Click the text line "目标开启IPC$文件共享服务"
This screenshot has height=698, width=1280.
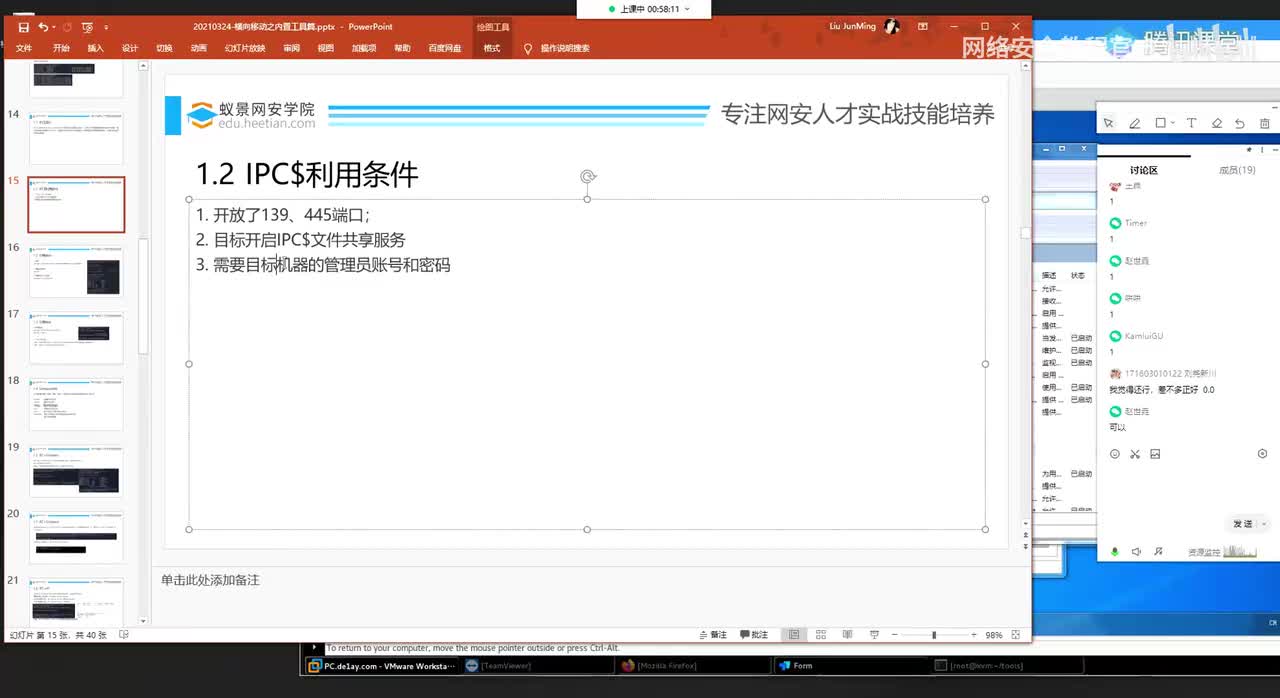309,240
